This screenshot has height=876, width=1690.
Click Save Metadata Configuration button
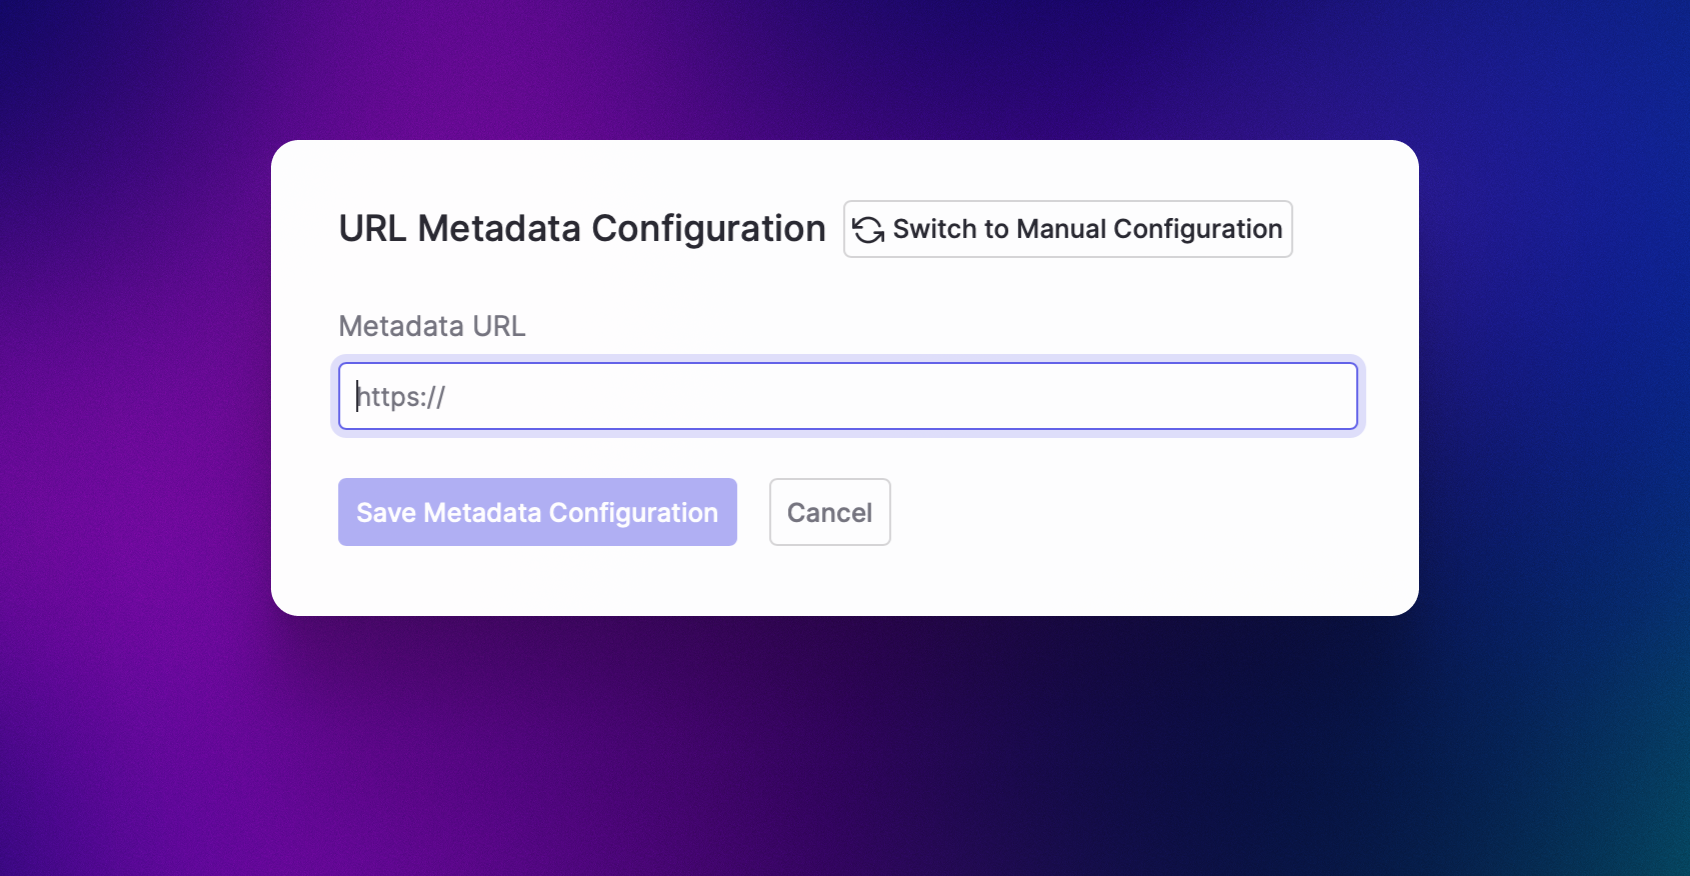[x=537, y=512]
